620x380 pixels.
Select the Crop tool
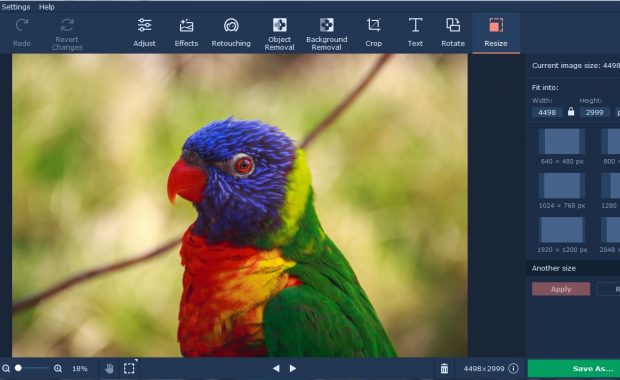[x=373, y=33]
